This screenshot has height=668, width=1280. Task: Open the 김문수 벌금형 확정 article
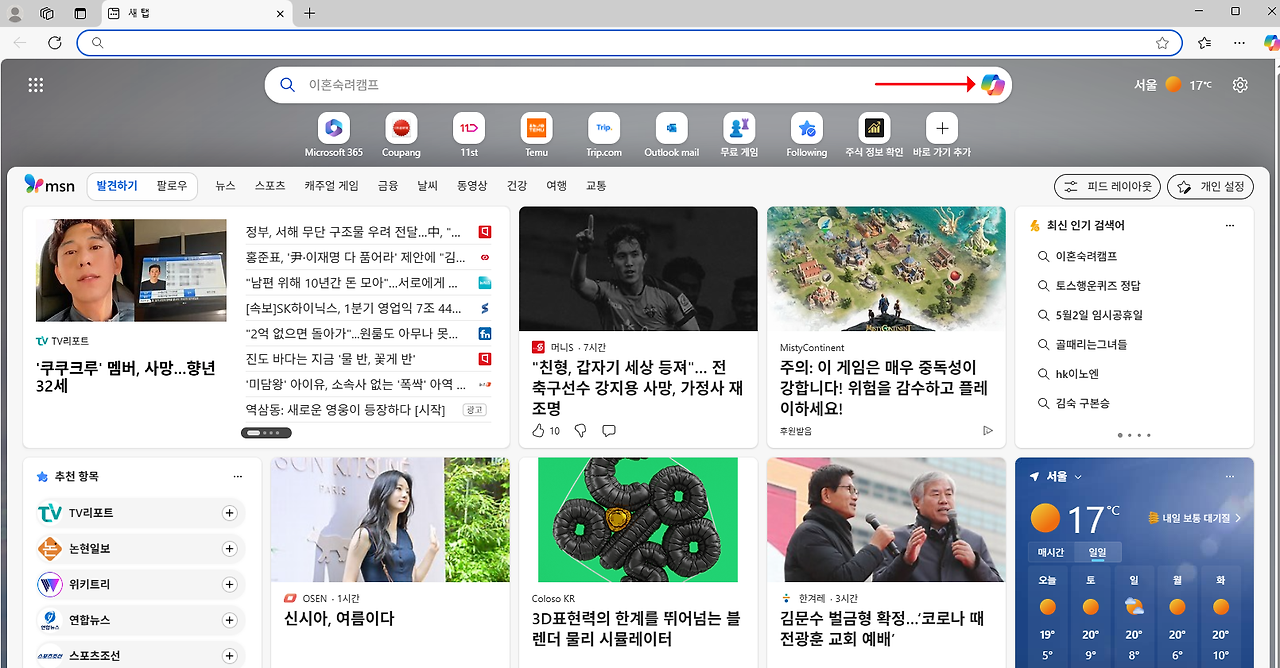883,629
